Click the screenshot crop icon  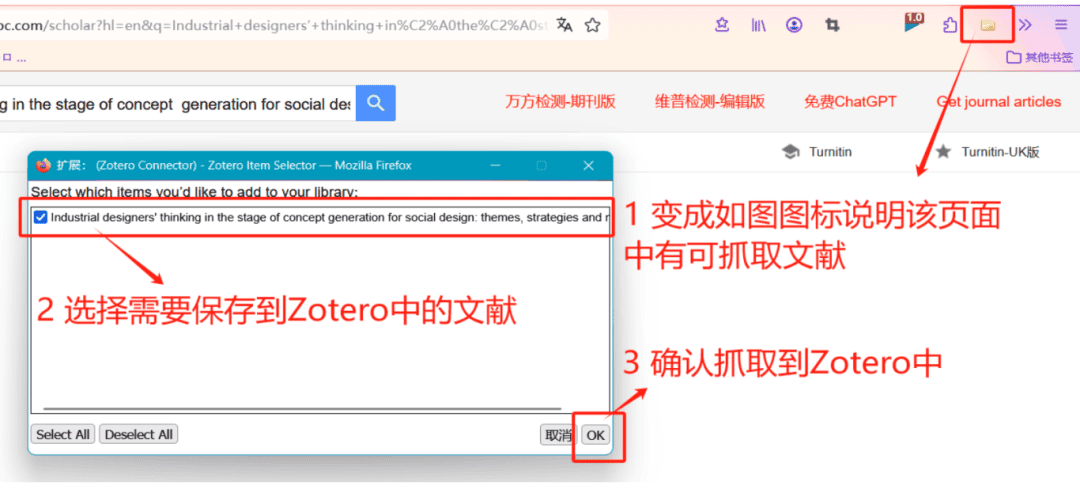coord(832,25)
